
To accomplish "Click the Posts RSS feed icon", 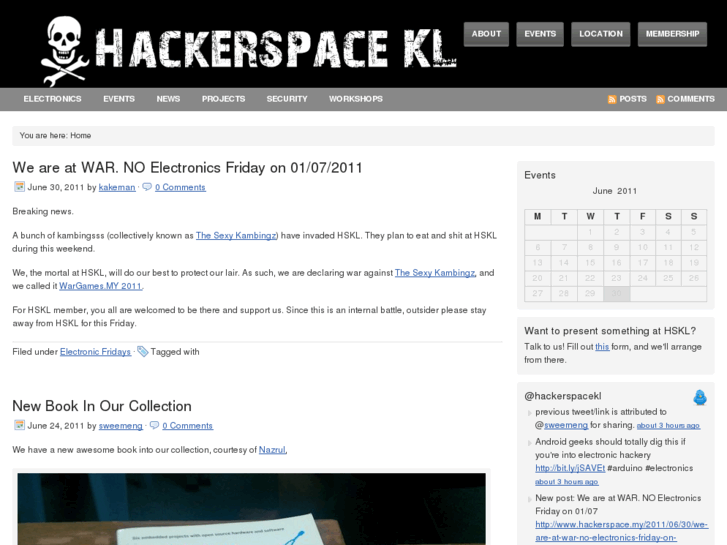I will tap(612, 99).
